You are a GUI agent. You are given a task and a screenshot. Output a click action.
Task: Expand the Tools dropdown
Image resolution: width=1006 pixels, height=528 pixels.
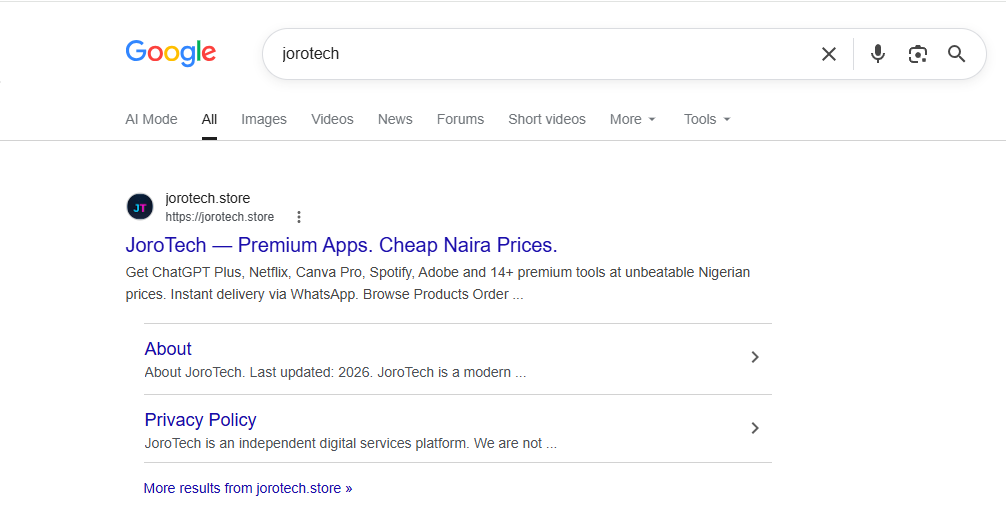(707, 119)
